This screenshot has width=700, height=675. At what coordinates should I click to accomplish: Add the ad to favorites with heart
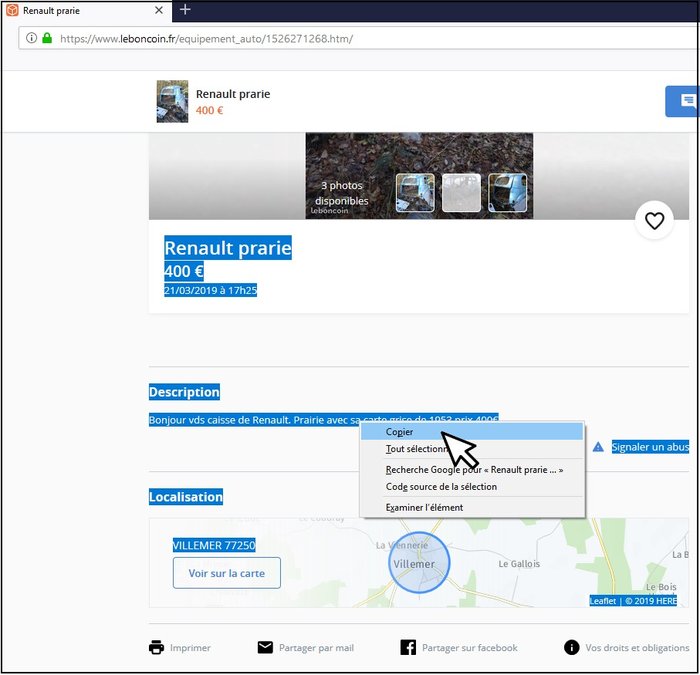pyautogui.click(x=654, y=221)
